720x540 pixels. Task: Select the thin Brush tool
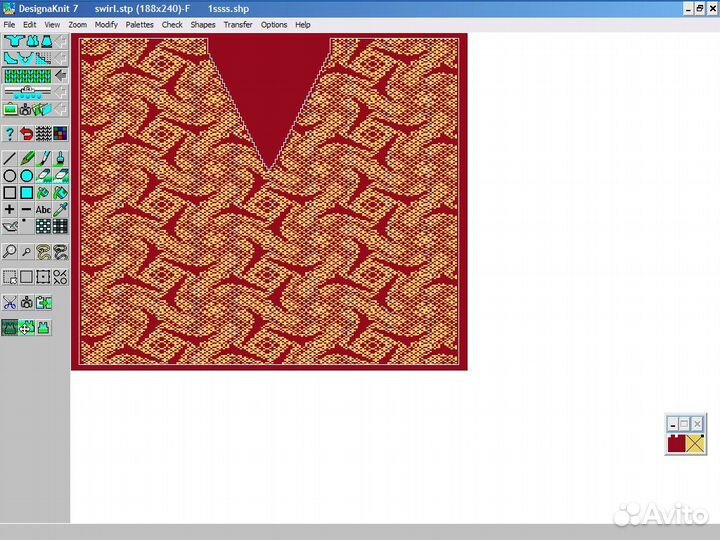click(x=44, y=159)
